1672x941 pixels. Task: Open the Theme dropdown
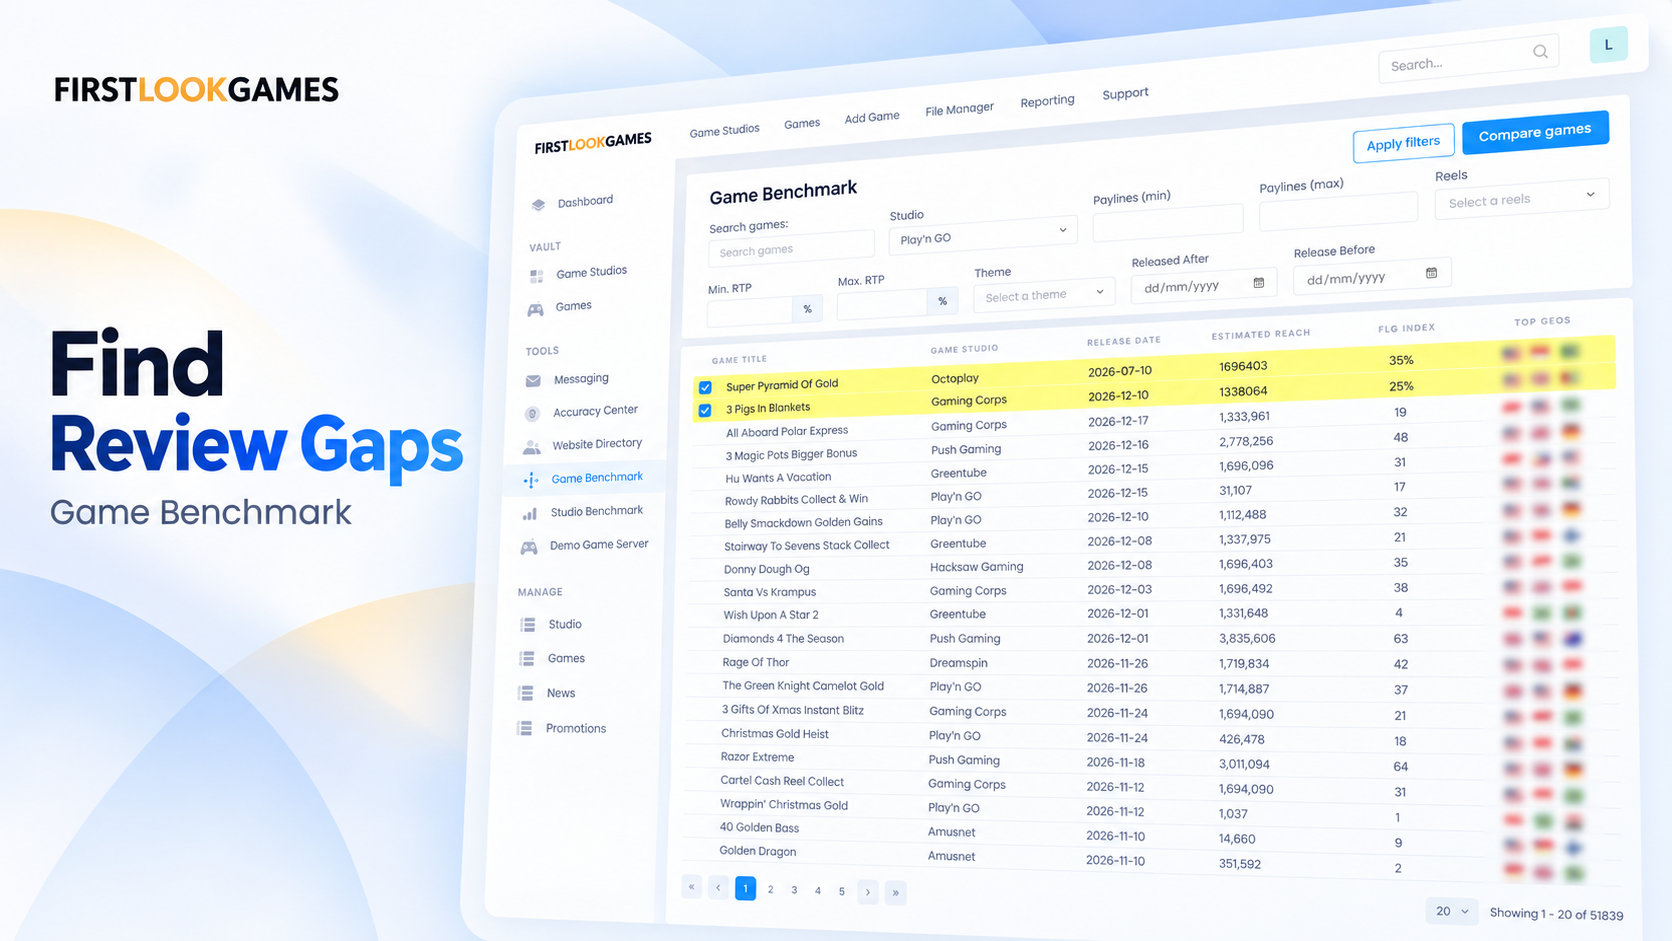1043,295
